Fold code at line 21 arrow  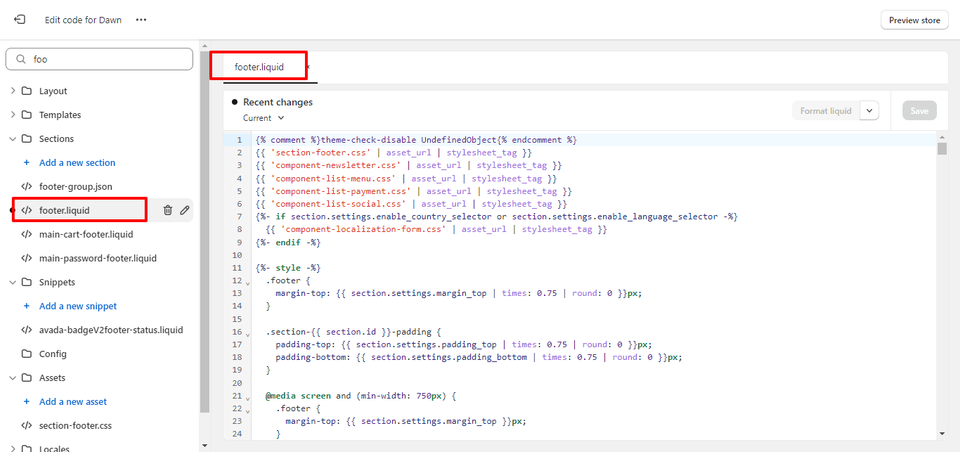[x=247, y=398]
